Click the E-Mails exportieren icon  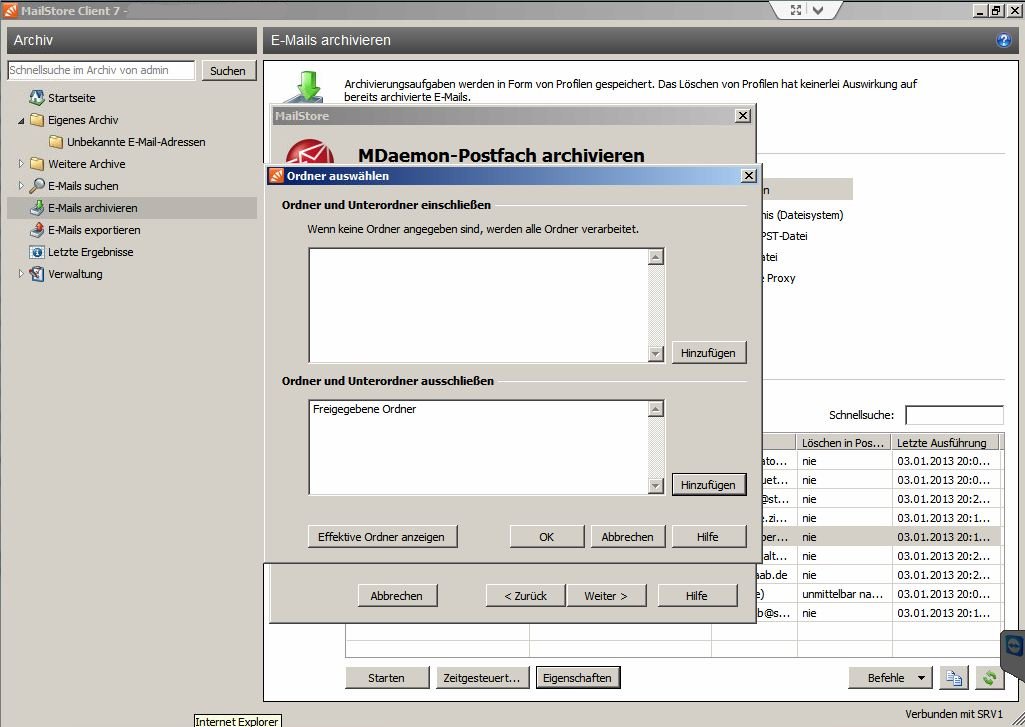tap(37, 230)
